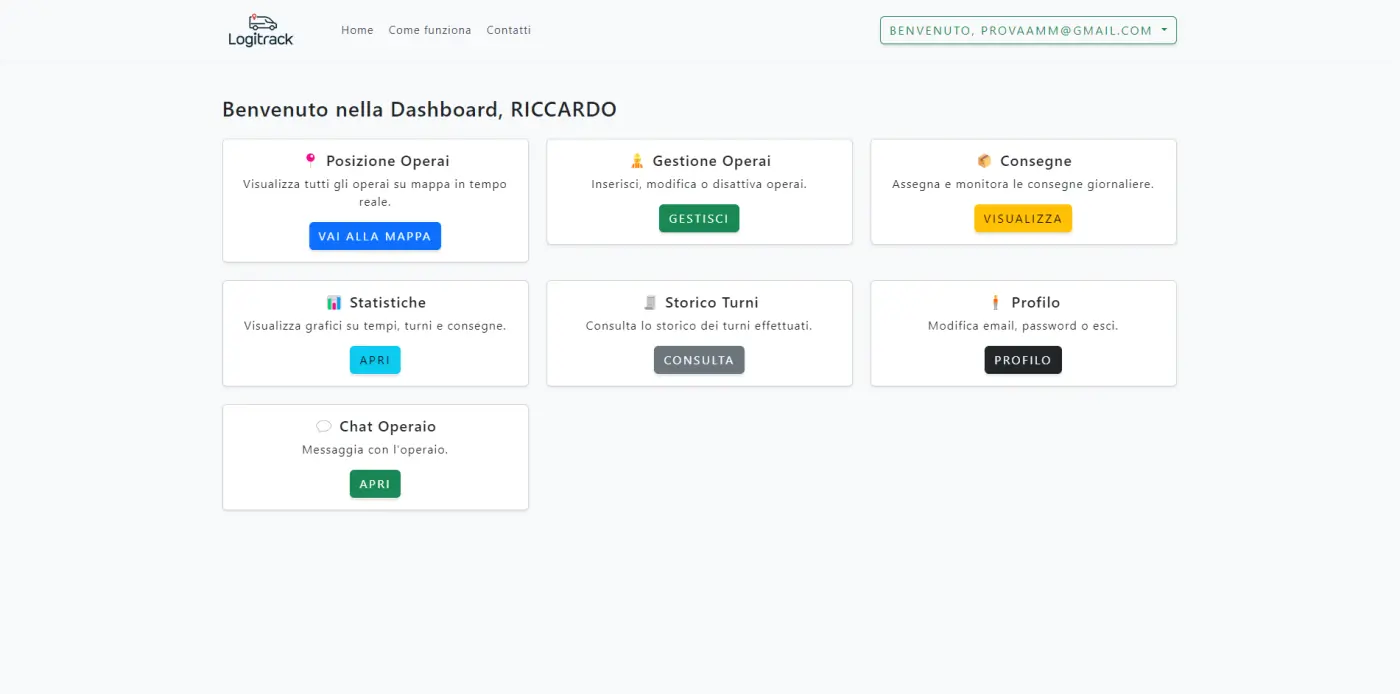
Task: Click the bar chart icon on Statistiche card
Action: (333, 302)
